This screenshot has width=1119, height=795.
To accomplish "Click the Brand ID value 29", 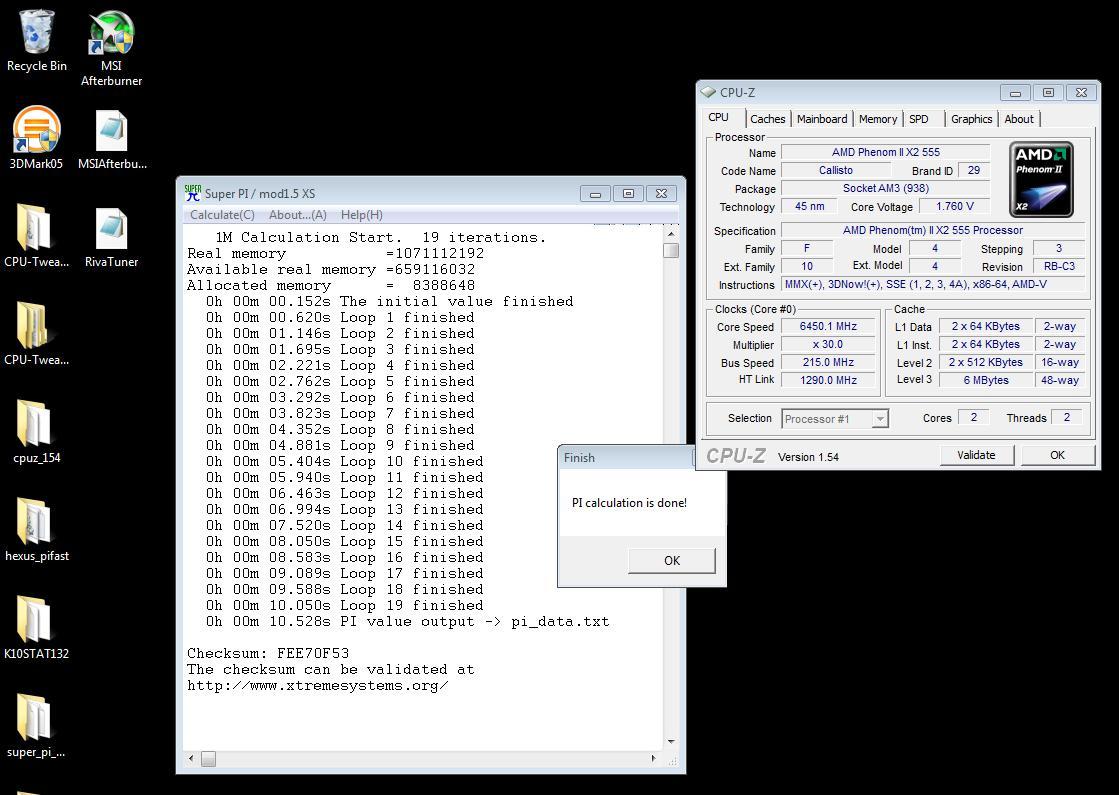I will tap(973, 171).
